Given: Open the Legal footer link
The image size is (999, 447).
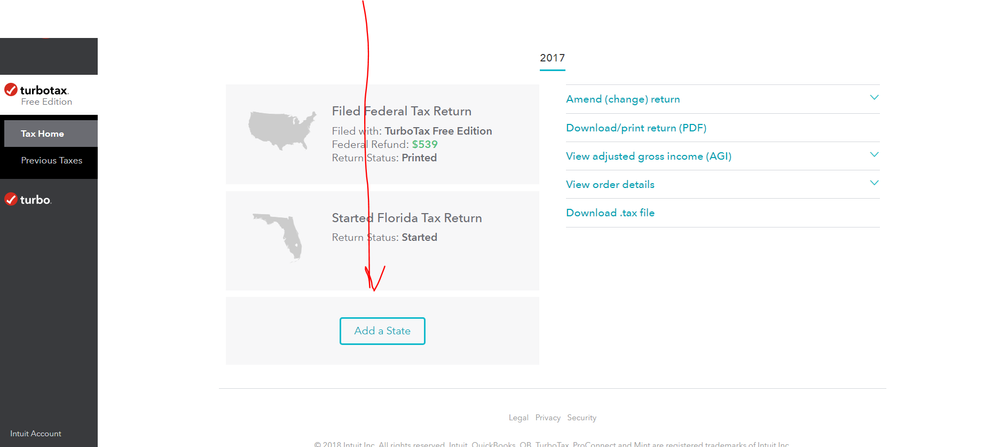Looking at the screenshot, I should pos(518,417).
